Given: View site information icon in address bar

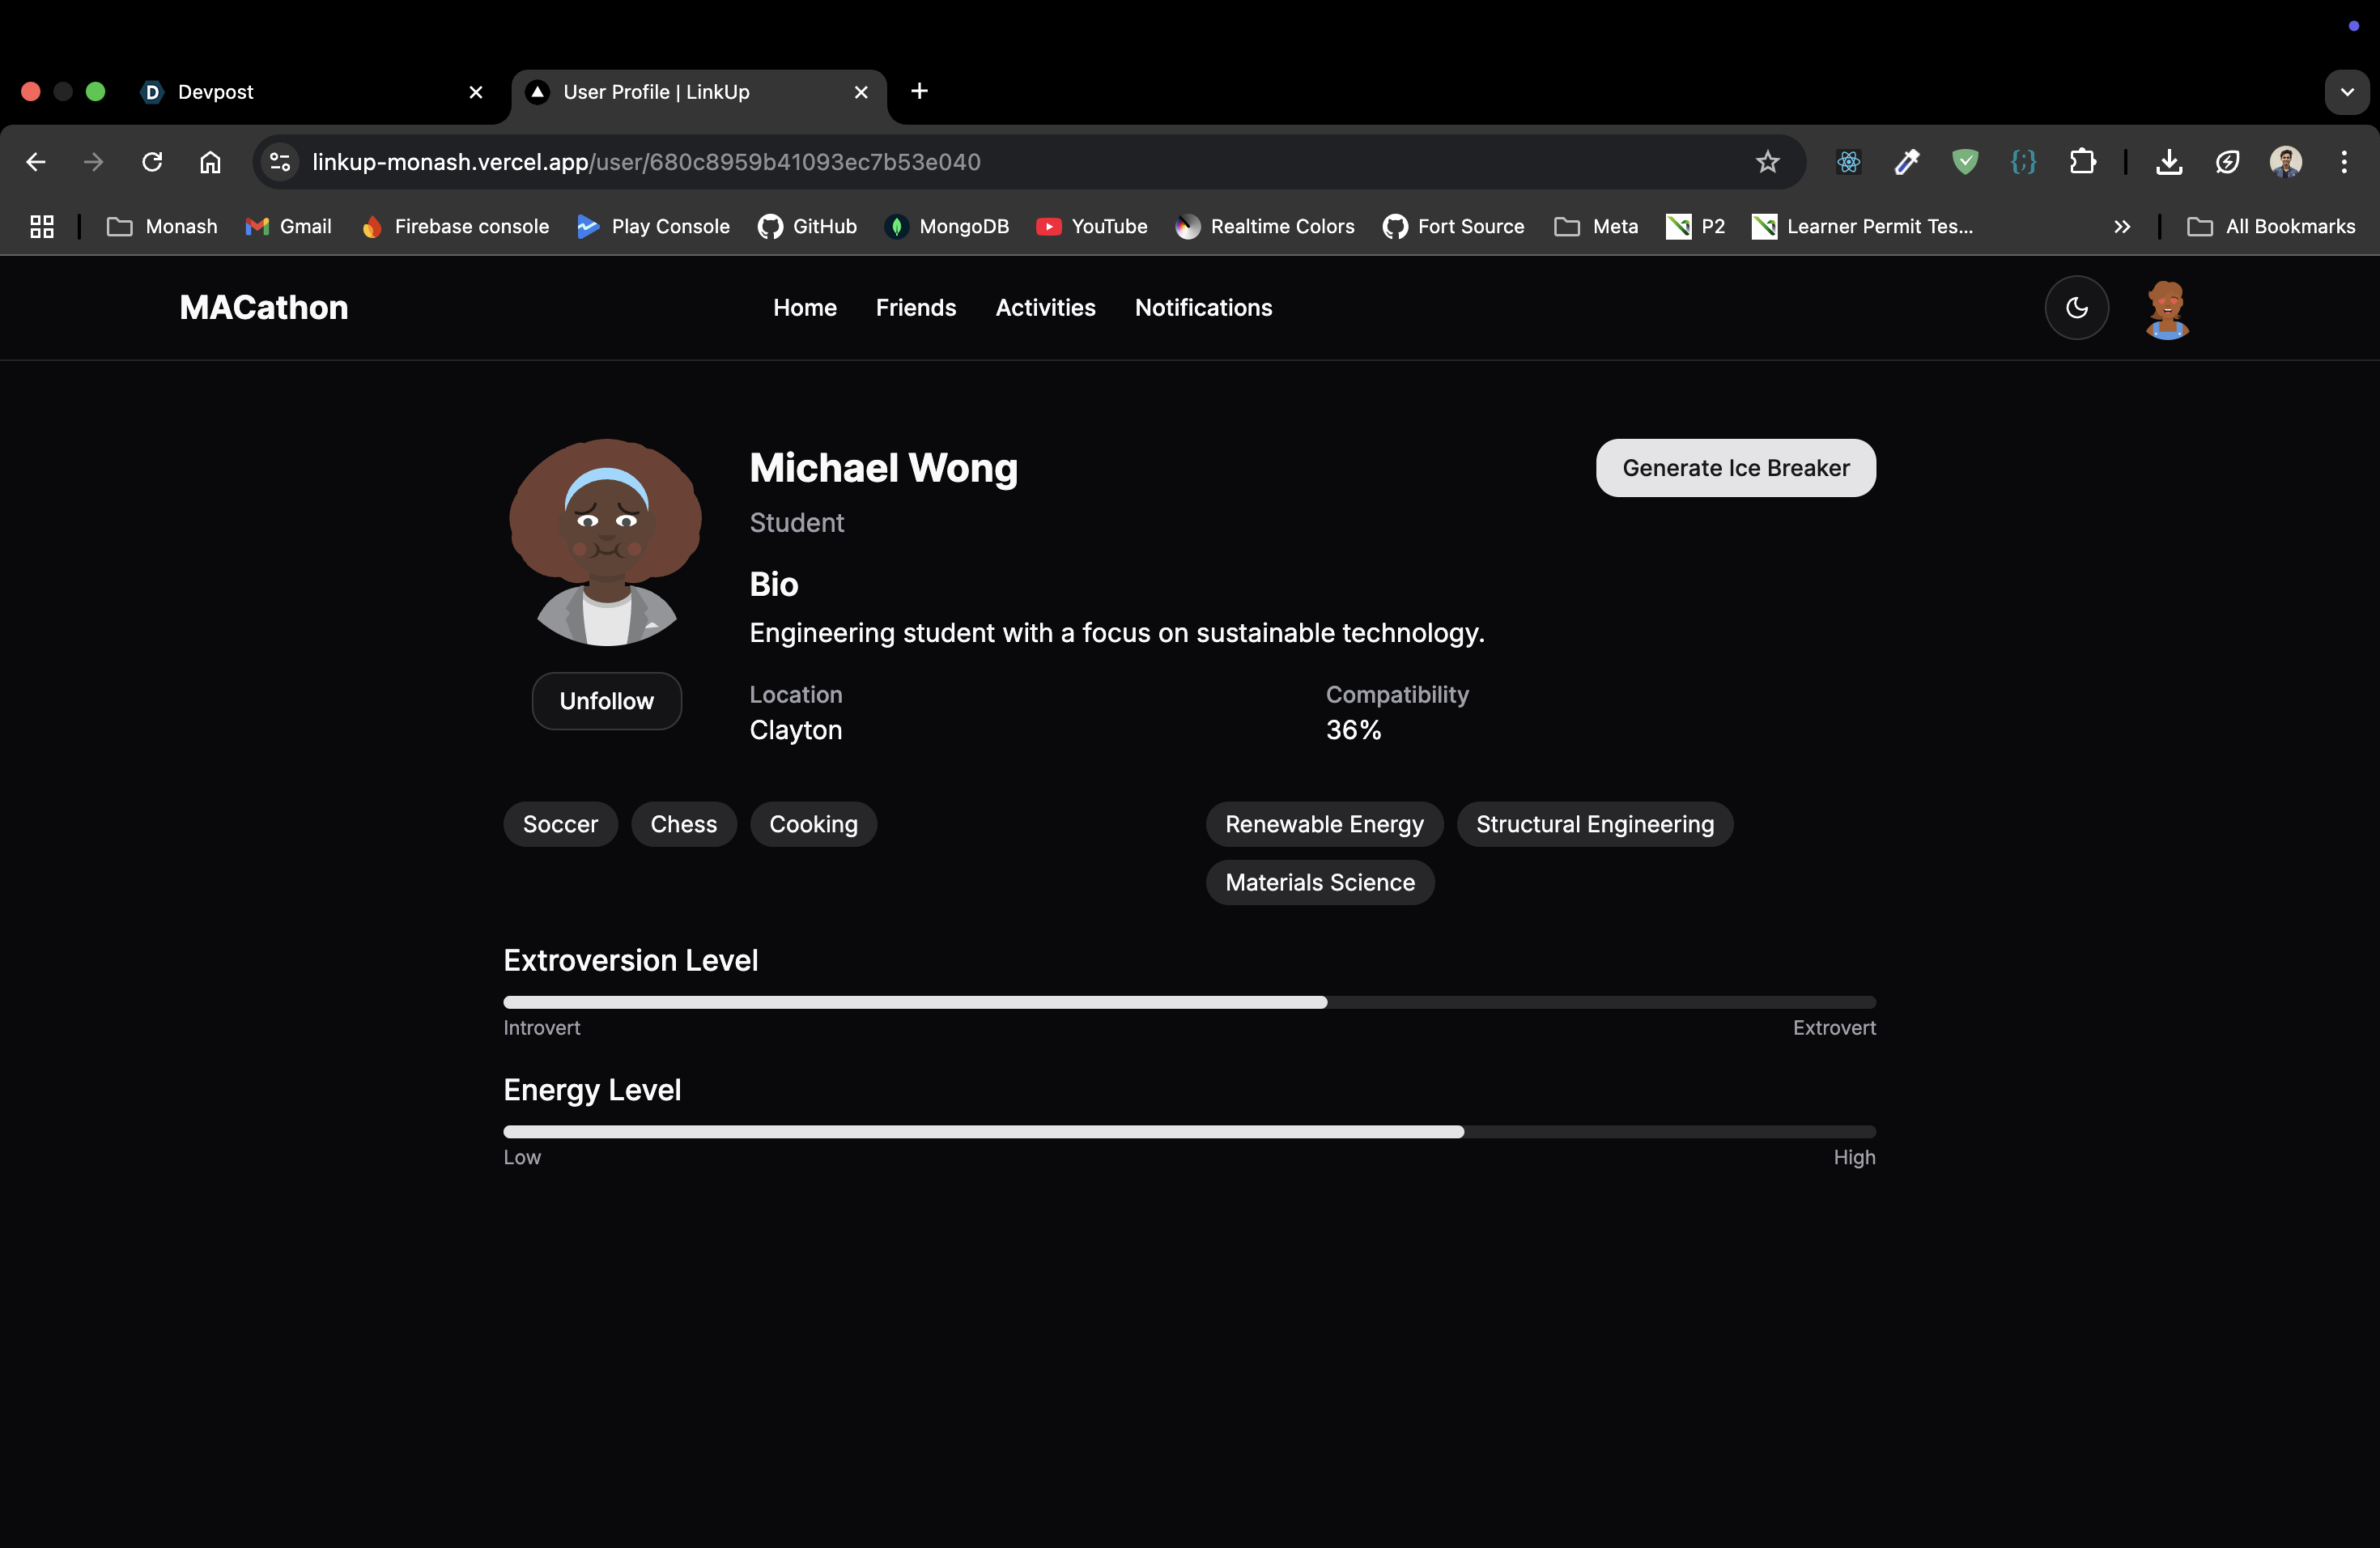Looking at the screenshot, I should click(x=280, y=162).
